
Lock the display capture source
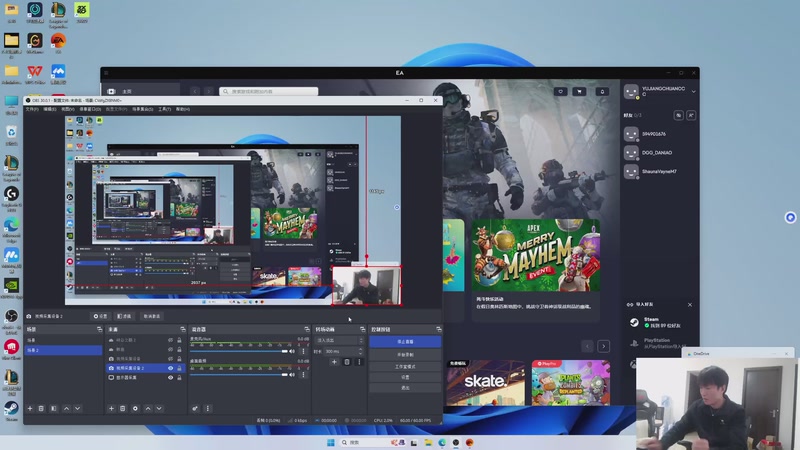click(x=179, y=378)
